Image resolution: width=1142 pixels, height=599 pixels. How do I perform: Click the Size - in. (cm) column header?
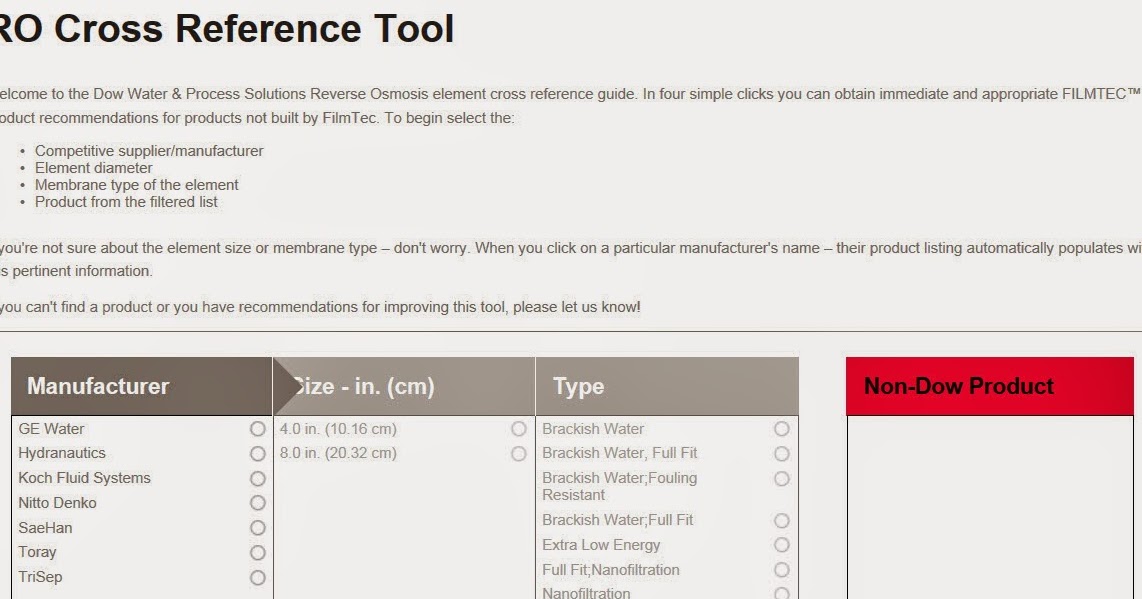pyautogui.click(x=366, y=386)
